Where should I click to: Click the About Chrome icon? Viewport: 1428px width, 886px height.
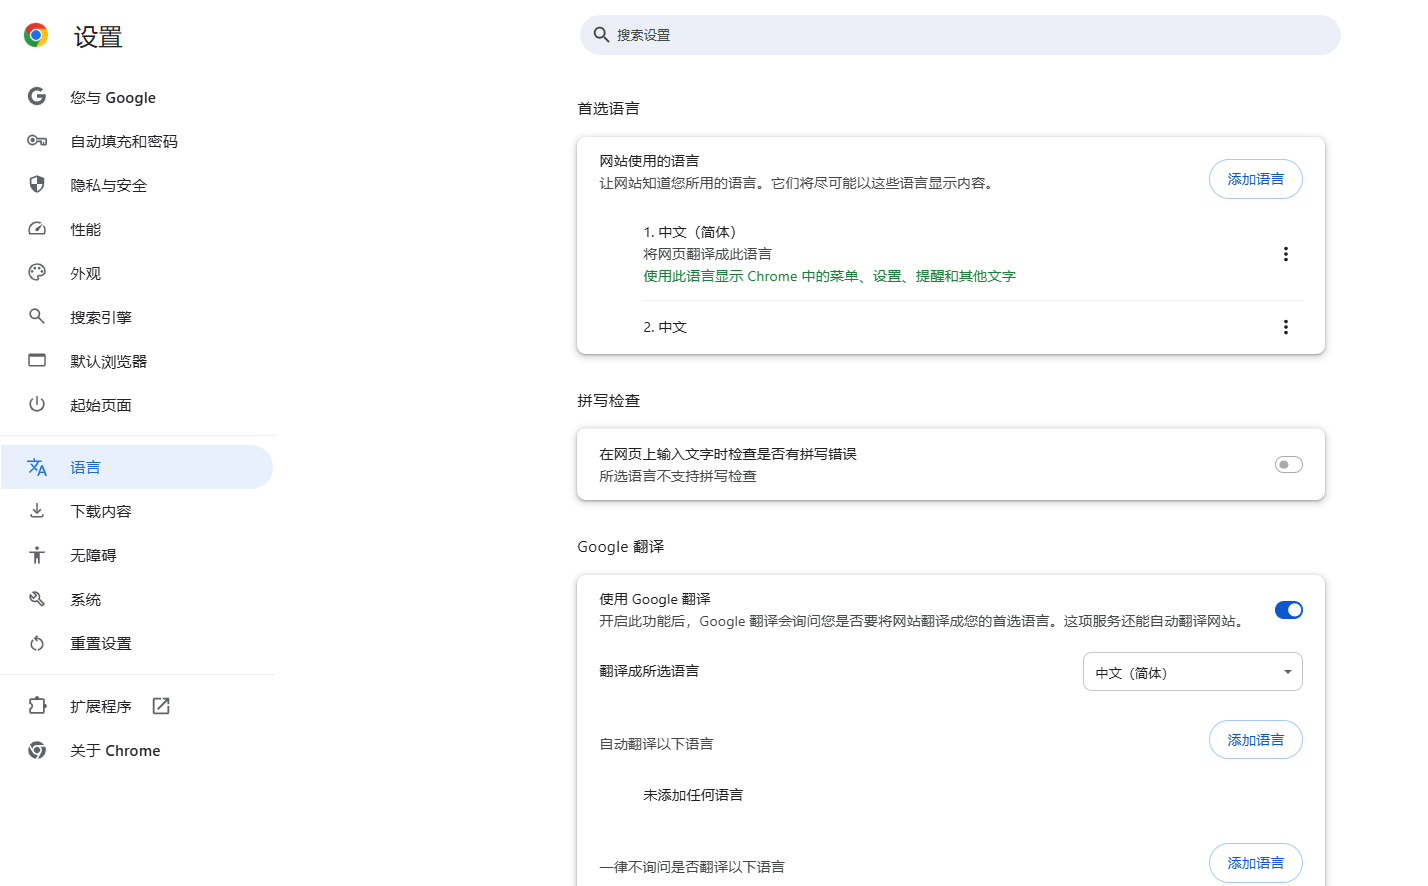click(37, 750)
